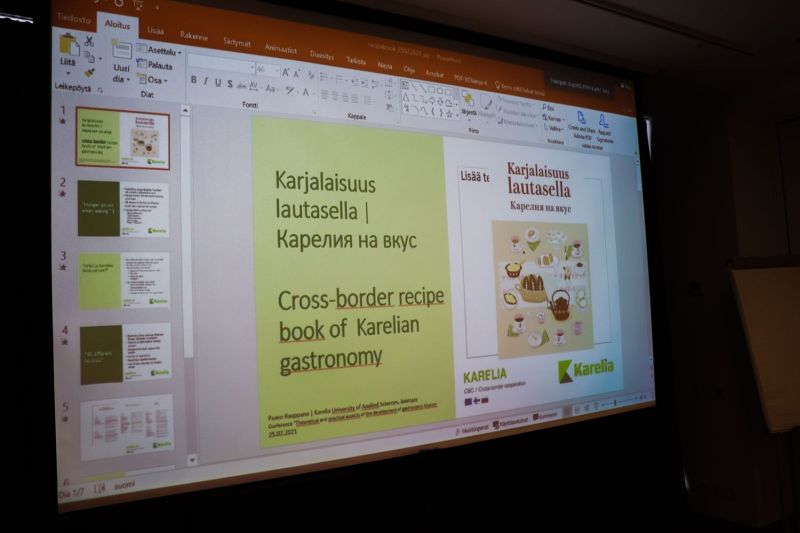The width and height of the screenshot is (800, 533).
Task: Click the strikethrough abc icon
Action: click(241, 86)
